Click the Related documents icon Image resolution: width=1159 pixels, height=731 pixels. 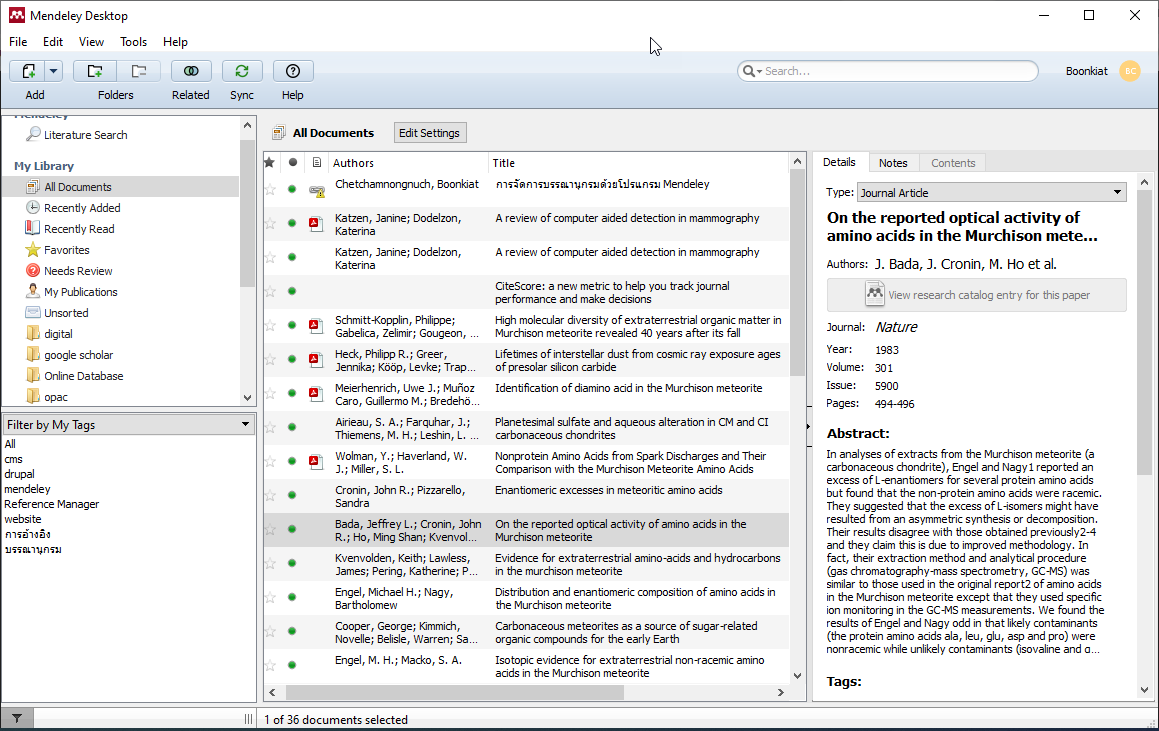tap(191, 71)
